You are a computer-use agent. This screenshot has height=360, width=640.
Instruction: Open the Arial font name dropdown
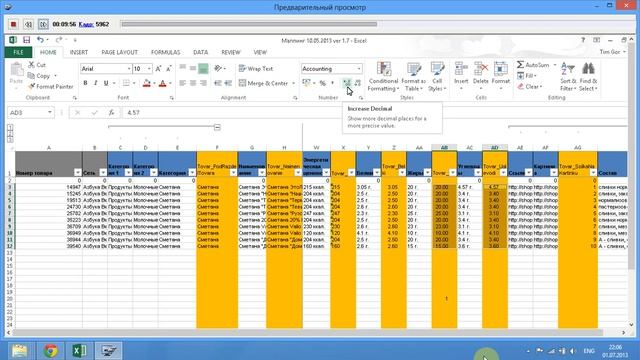pos(129,69)
